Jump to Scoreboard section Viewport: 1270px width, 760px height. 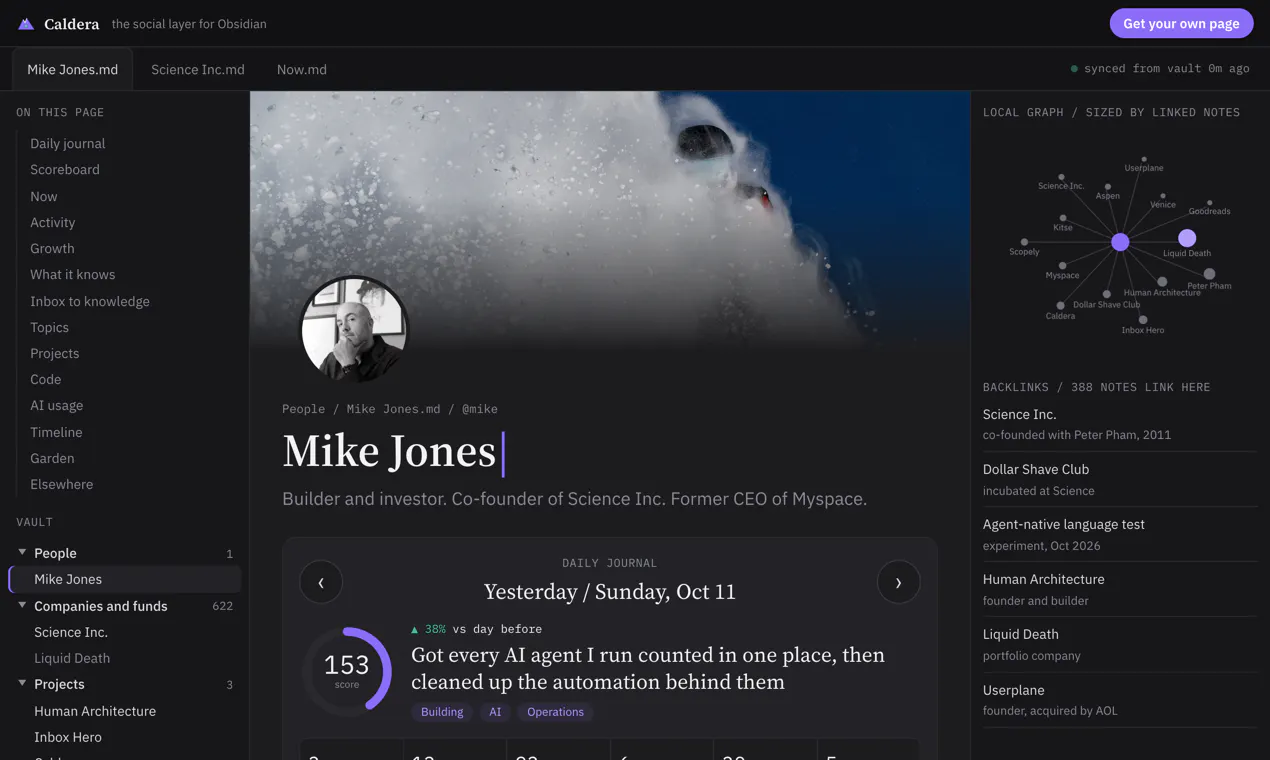[x=65, y=169]
